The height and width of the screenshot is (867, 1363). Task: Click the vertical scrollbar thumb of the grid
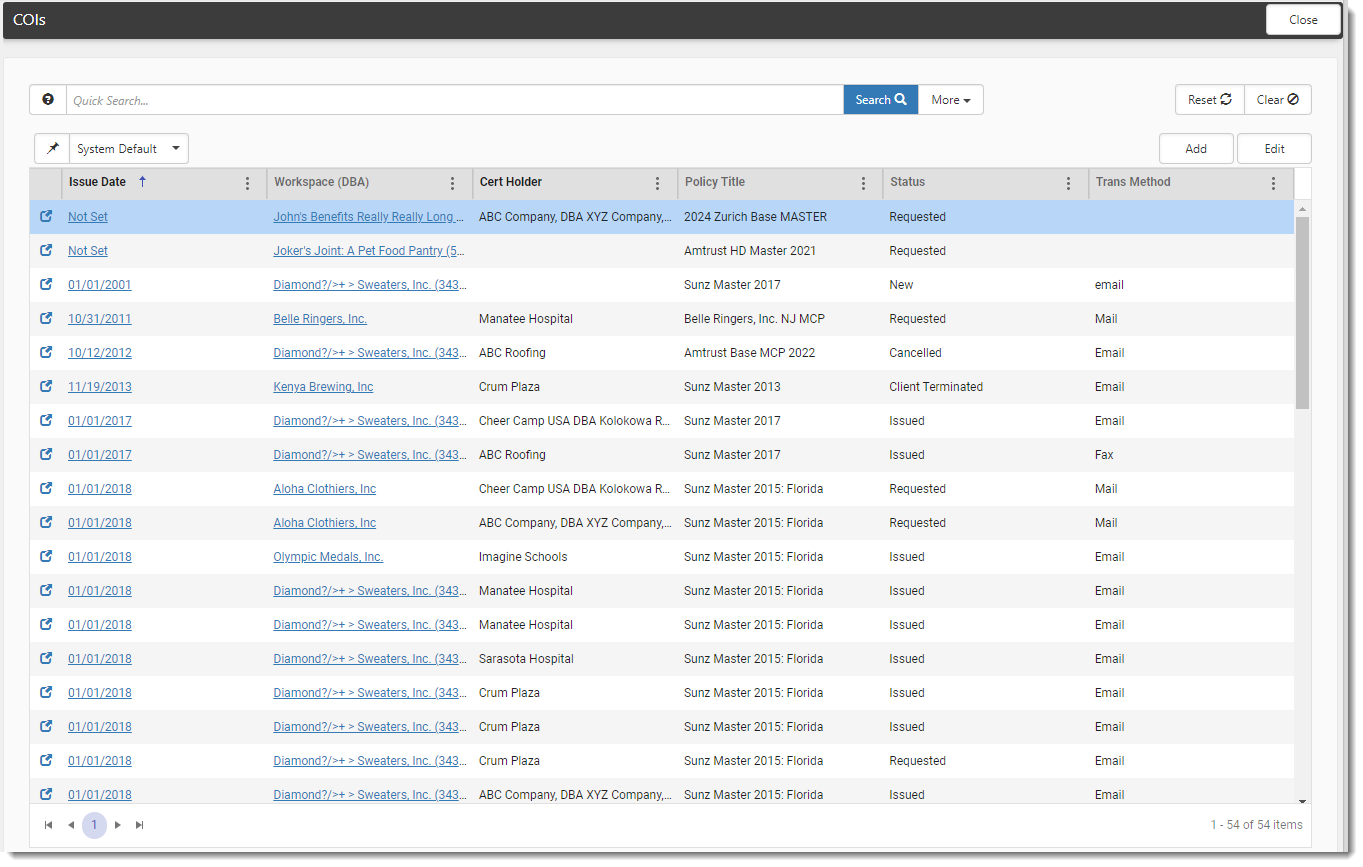pos(1302,312)
